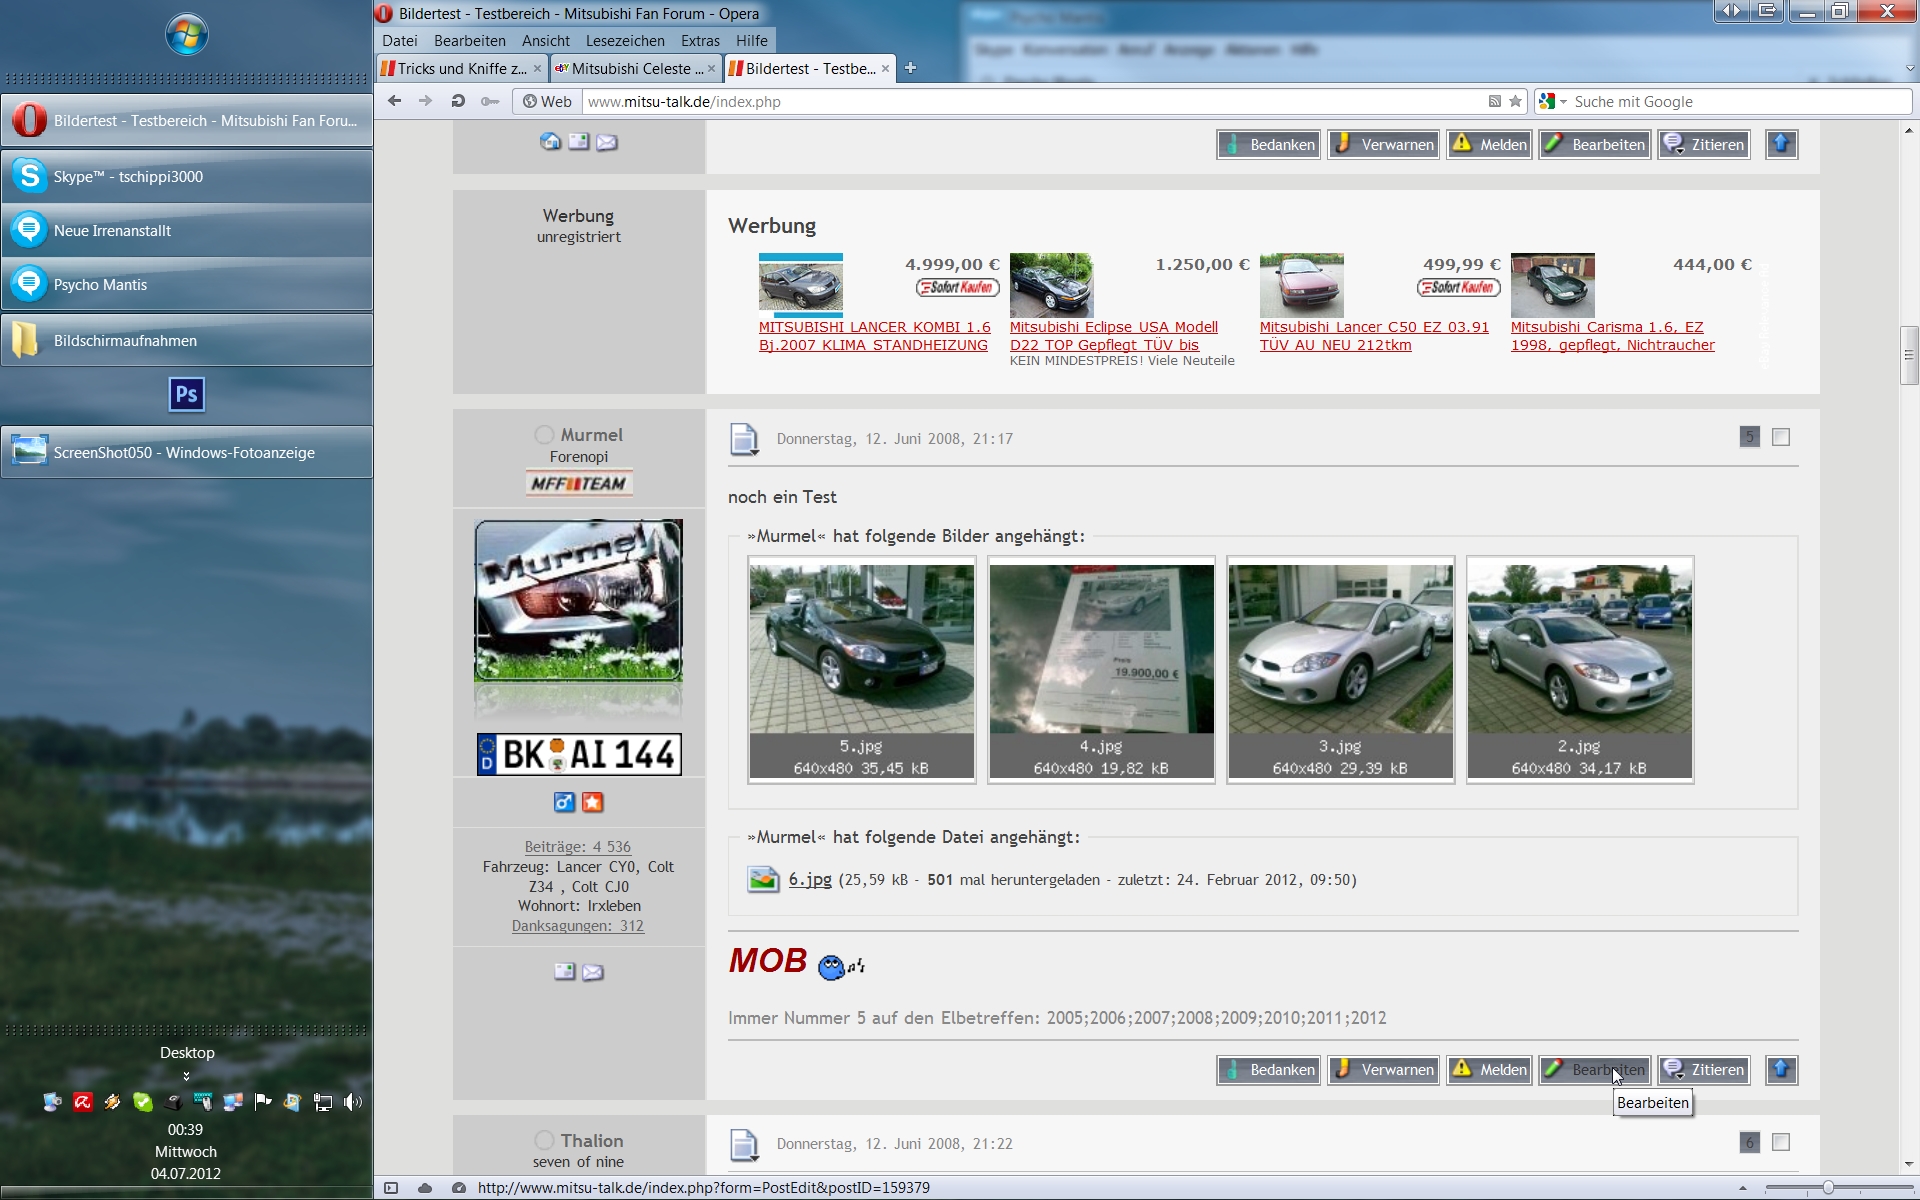Open Bildschirmaufnahmen folder taskbar item
Image resolution: width=1920 pixels, height=1200 pixels.
pos(187,340)
